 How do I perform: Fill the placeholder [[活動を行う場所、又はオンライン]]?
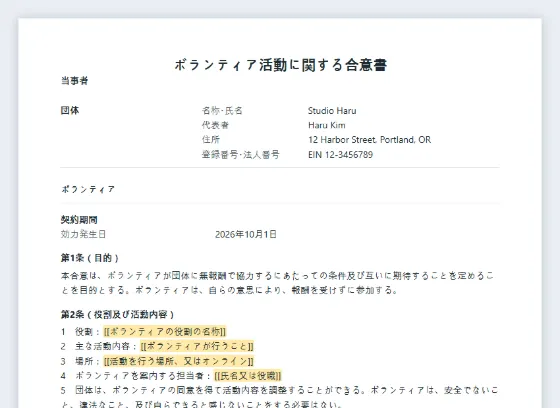(x=179, y=361)
